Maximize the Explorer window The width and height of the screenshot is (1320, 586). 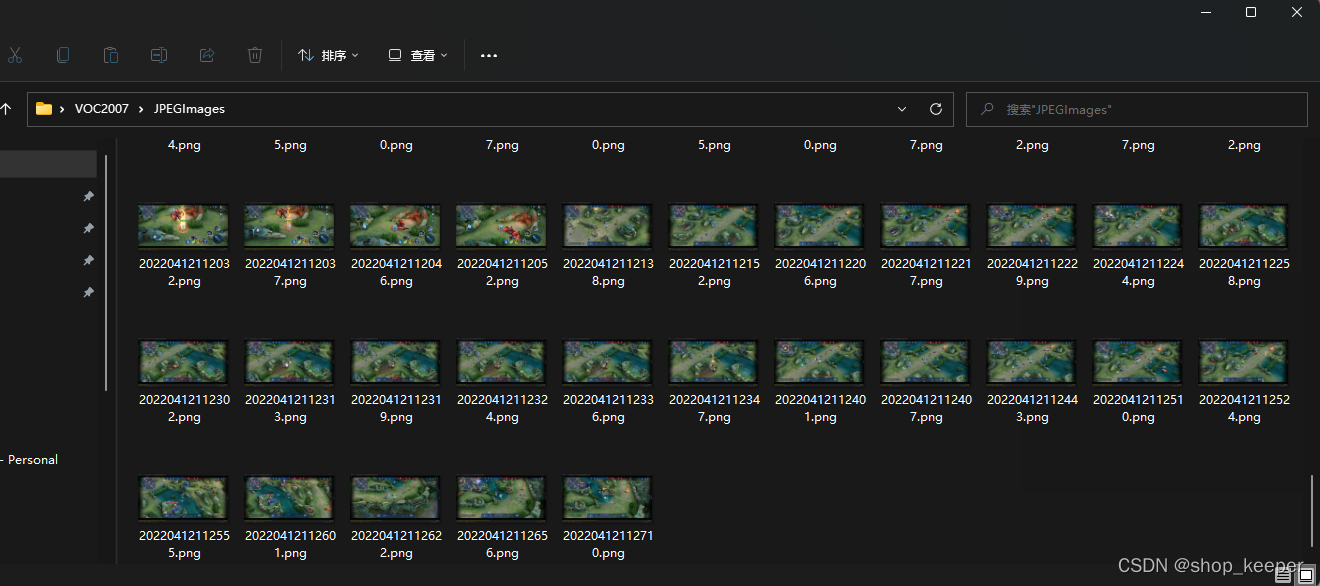point(1250,12)
